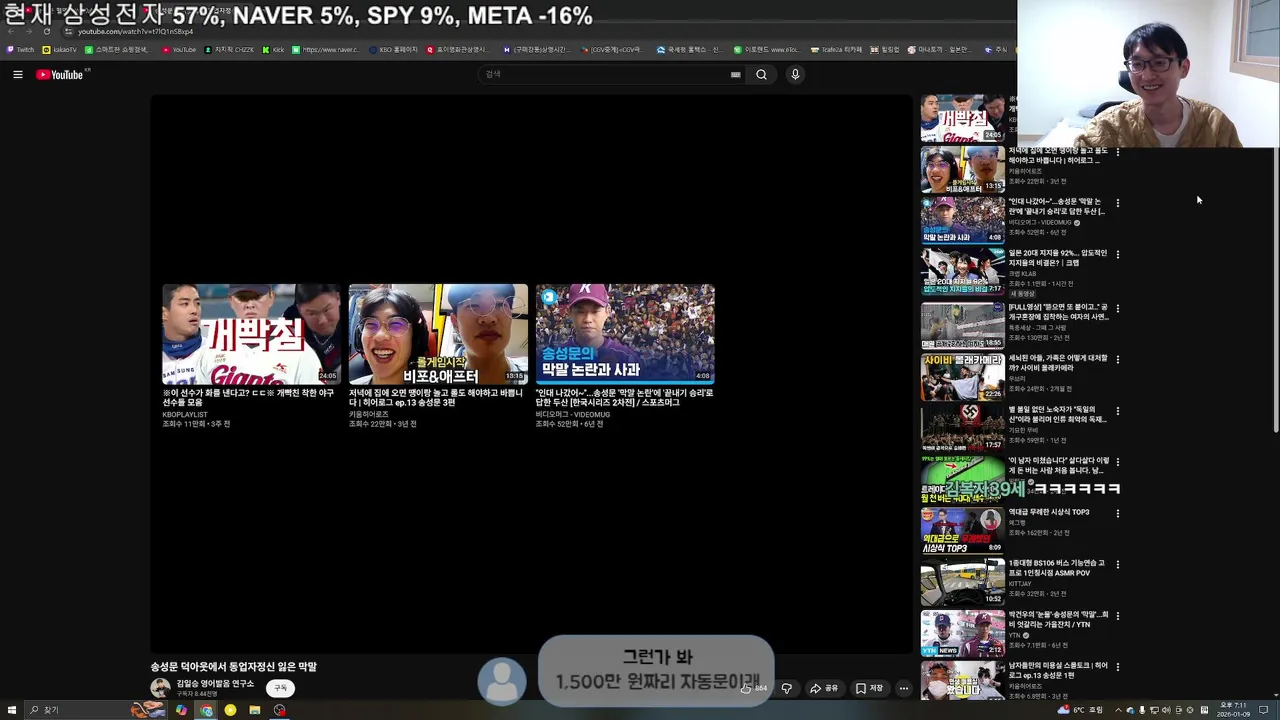1280x720 pixels.
Task: Open options menu for 젊은 20대 지지율 sidebar video
Action: (x=1118, y=255)
